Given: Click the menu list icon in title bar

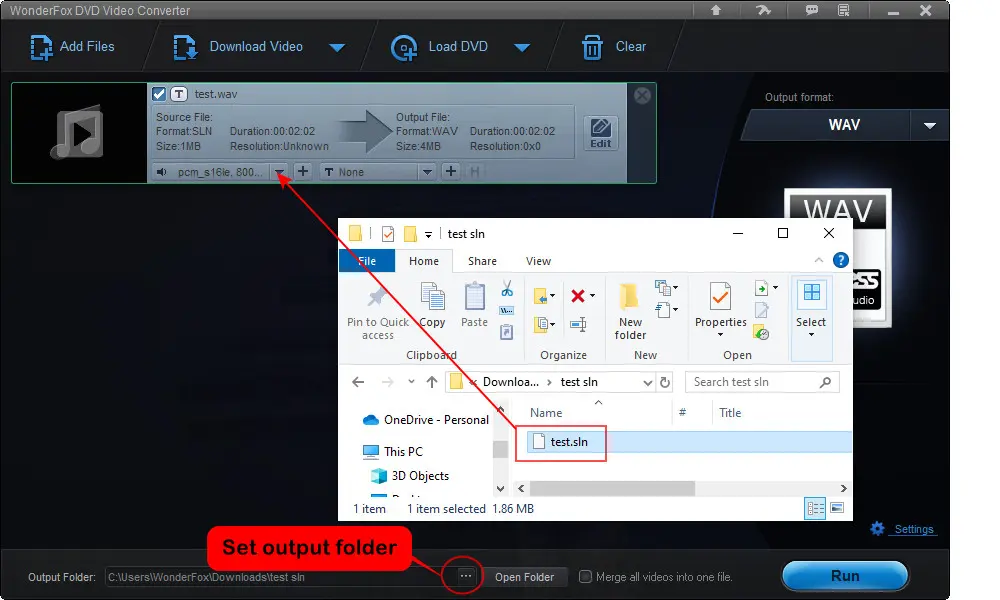Looking at the screenshot, I should 844,10.
